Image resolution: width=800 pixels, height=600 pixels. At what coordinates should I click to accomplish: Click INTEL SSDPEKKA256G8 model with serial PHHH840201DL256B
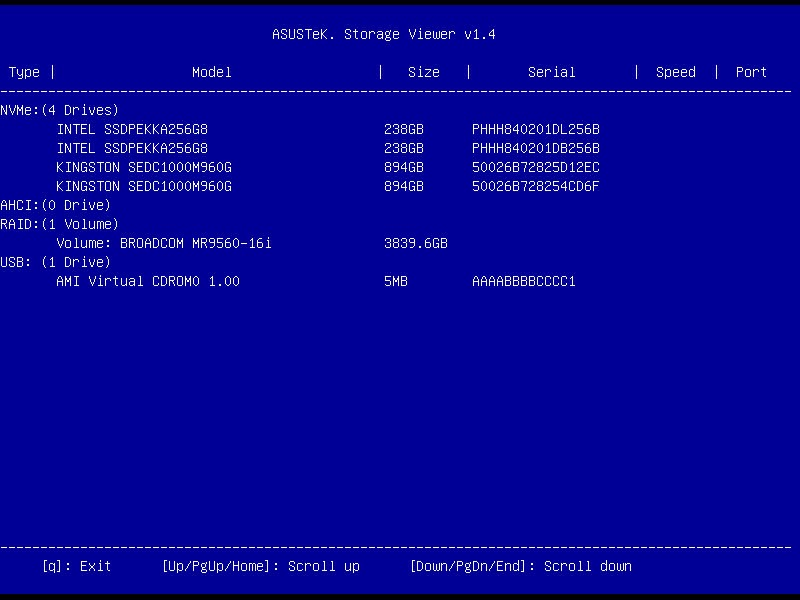[x=132, y=129]
